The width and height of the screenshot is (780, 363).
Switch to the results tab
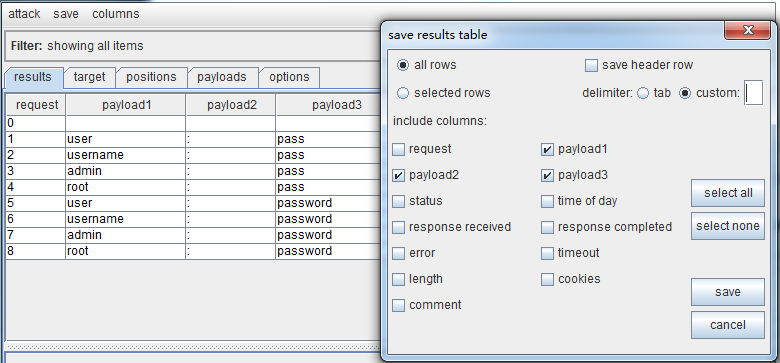click(33, 77)
